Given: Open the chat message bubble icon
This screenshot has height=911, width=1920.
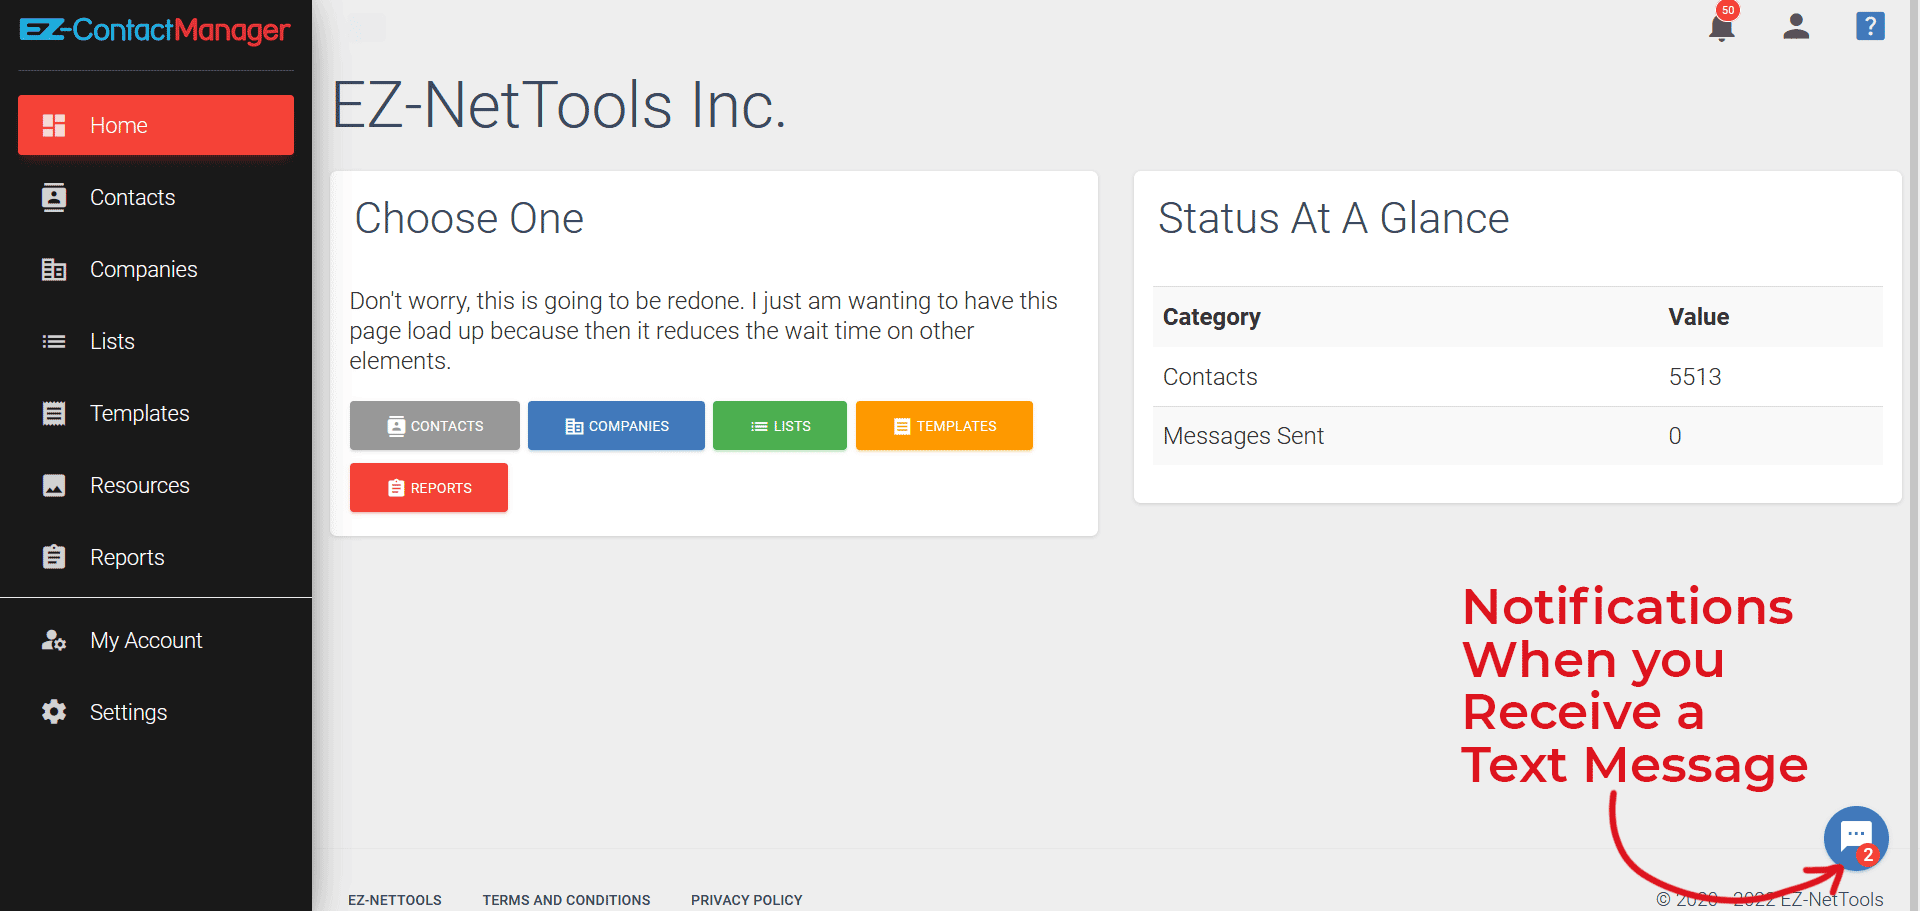Looking at the screenshot, I should [x=1856, y=838].
